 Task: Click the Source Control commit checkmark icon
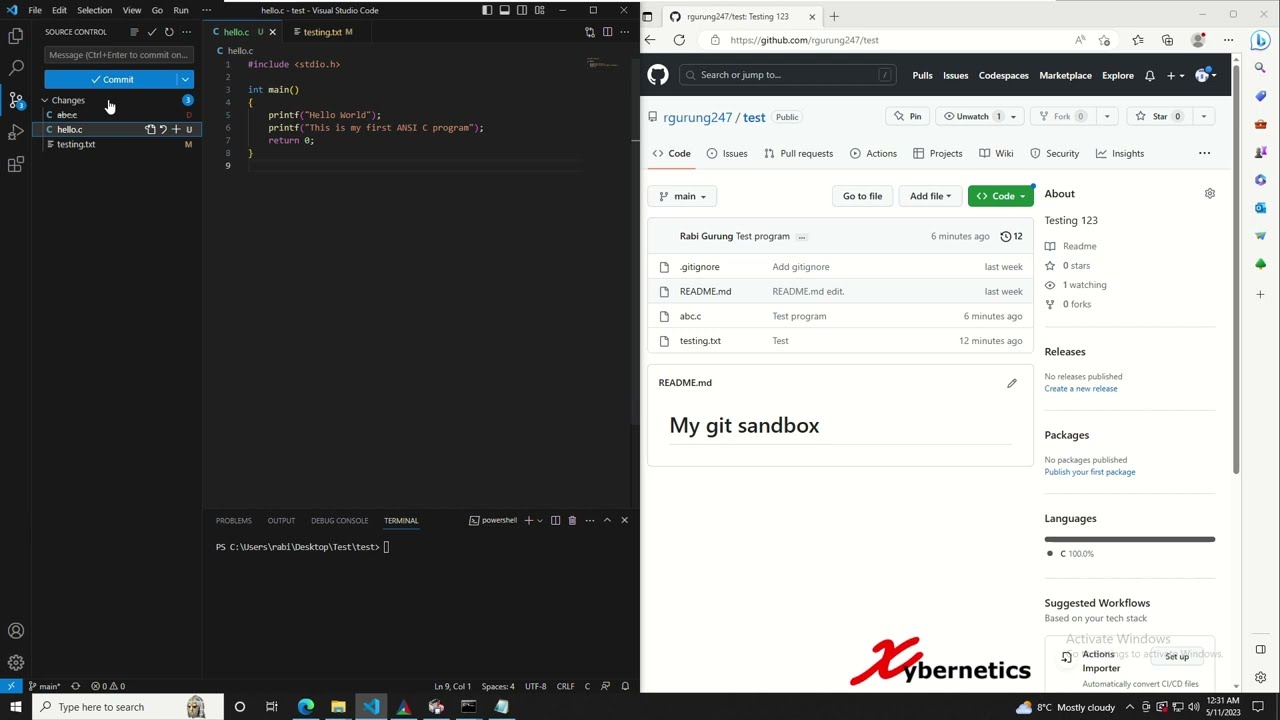click(152, 32)
